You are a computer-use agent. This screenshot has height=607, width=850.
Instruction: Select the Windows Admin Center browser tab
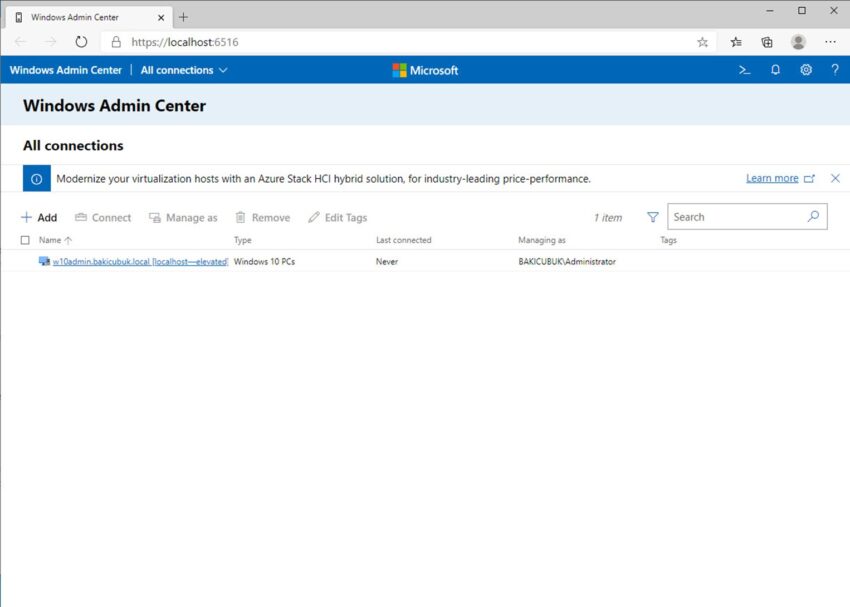80,17
